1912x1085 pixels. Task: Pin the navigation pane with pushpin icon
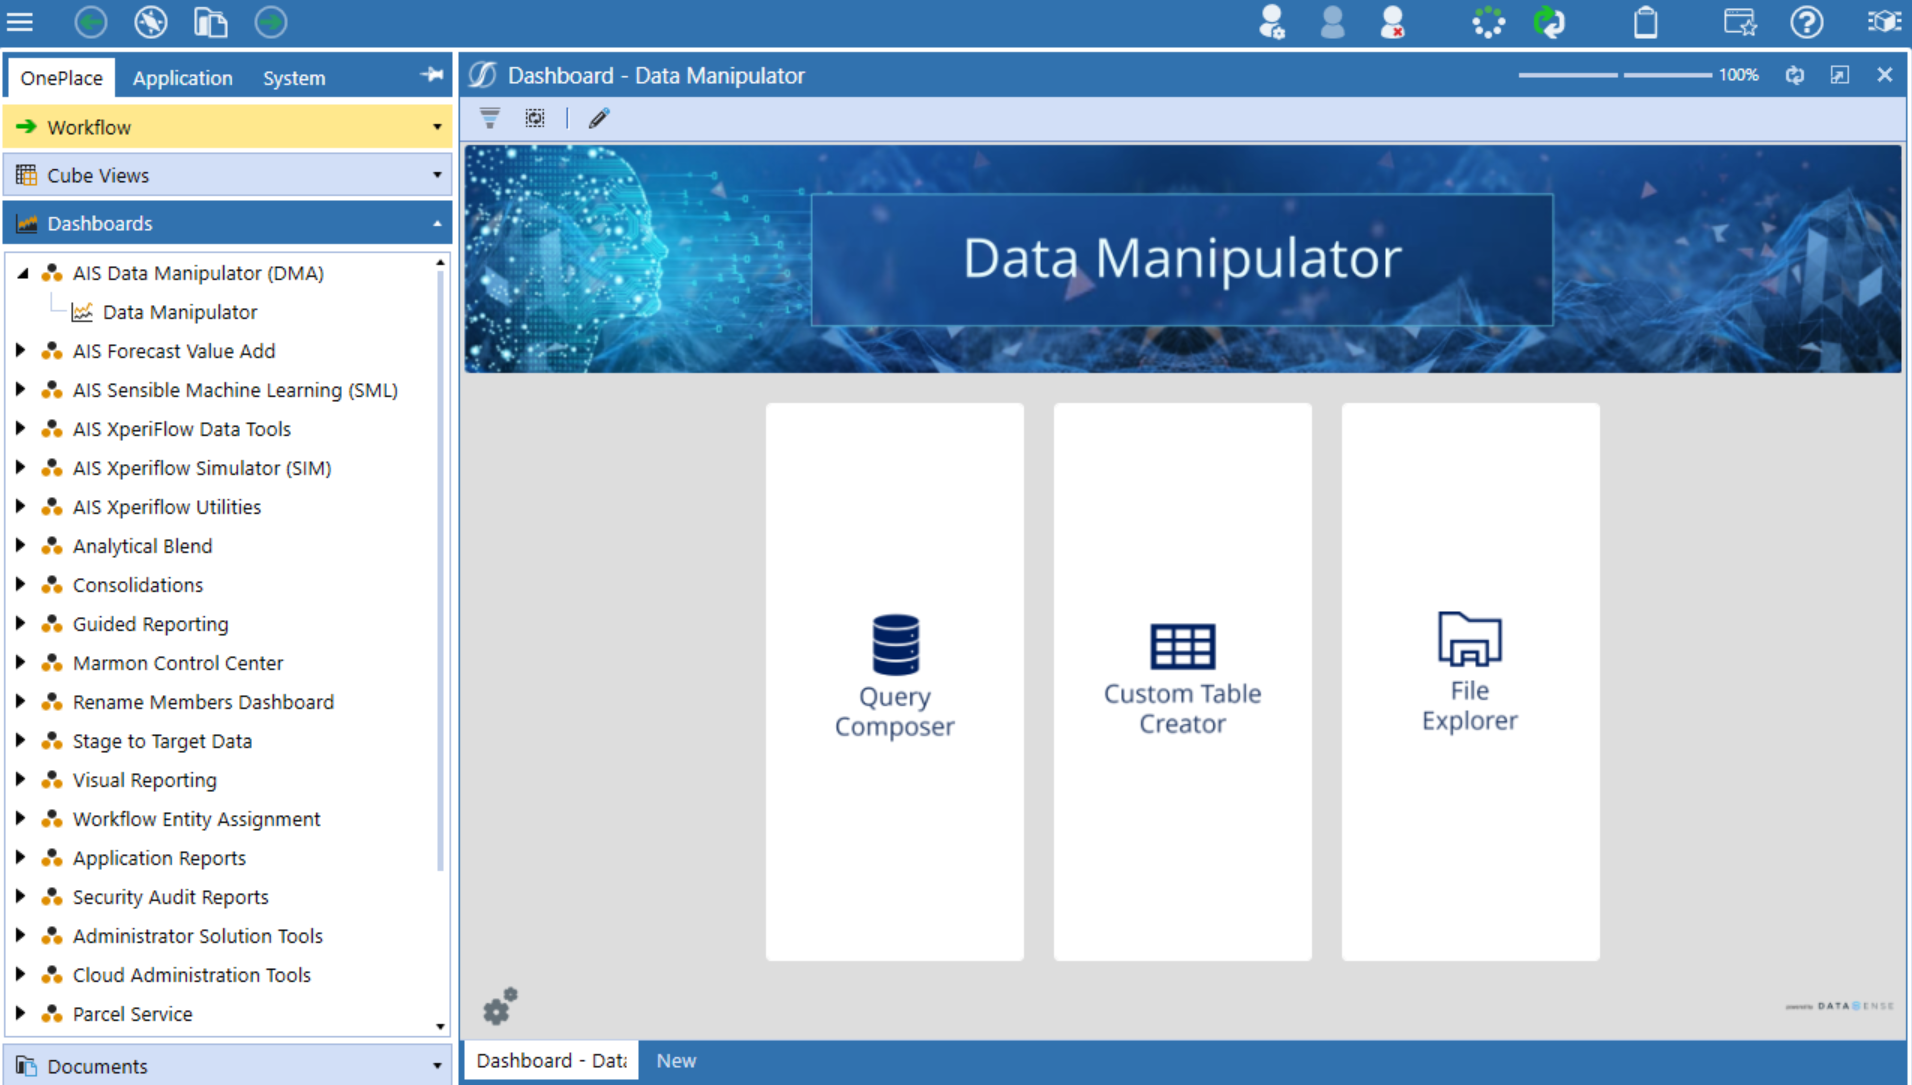pyautogui.click(x=432, y=75)
